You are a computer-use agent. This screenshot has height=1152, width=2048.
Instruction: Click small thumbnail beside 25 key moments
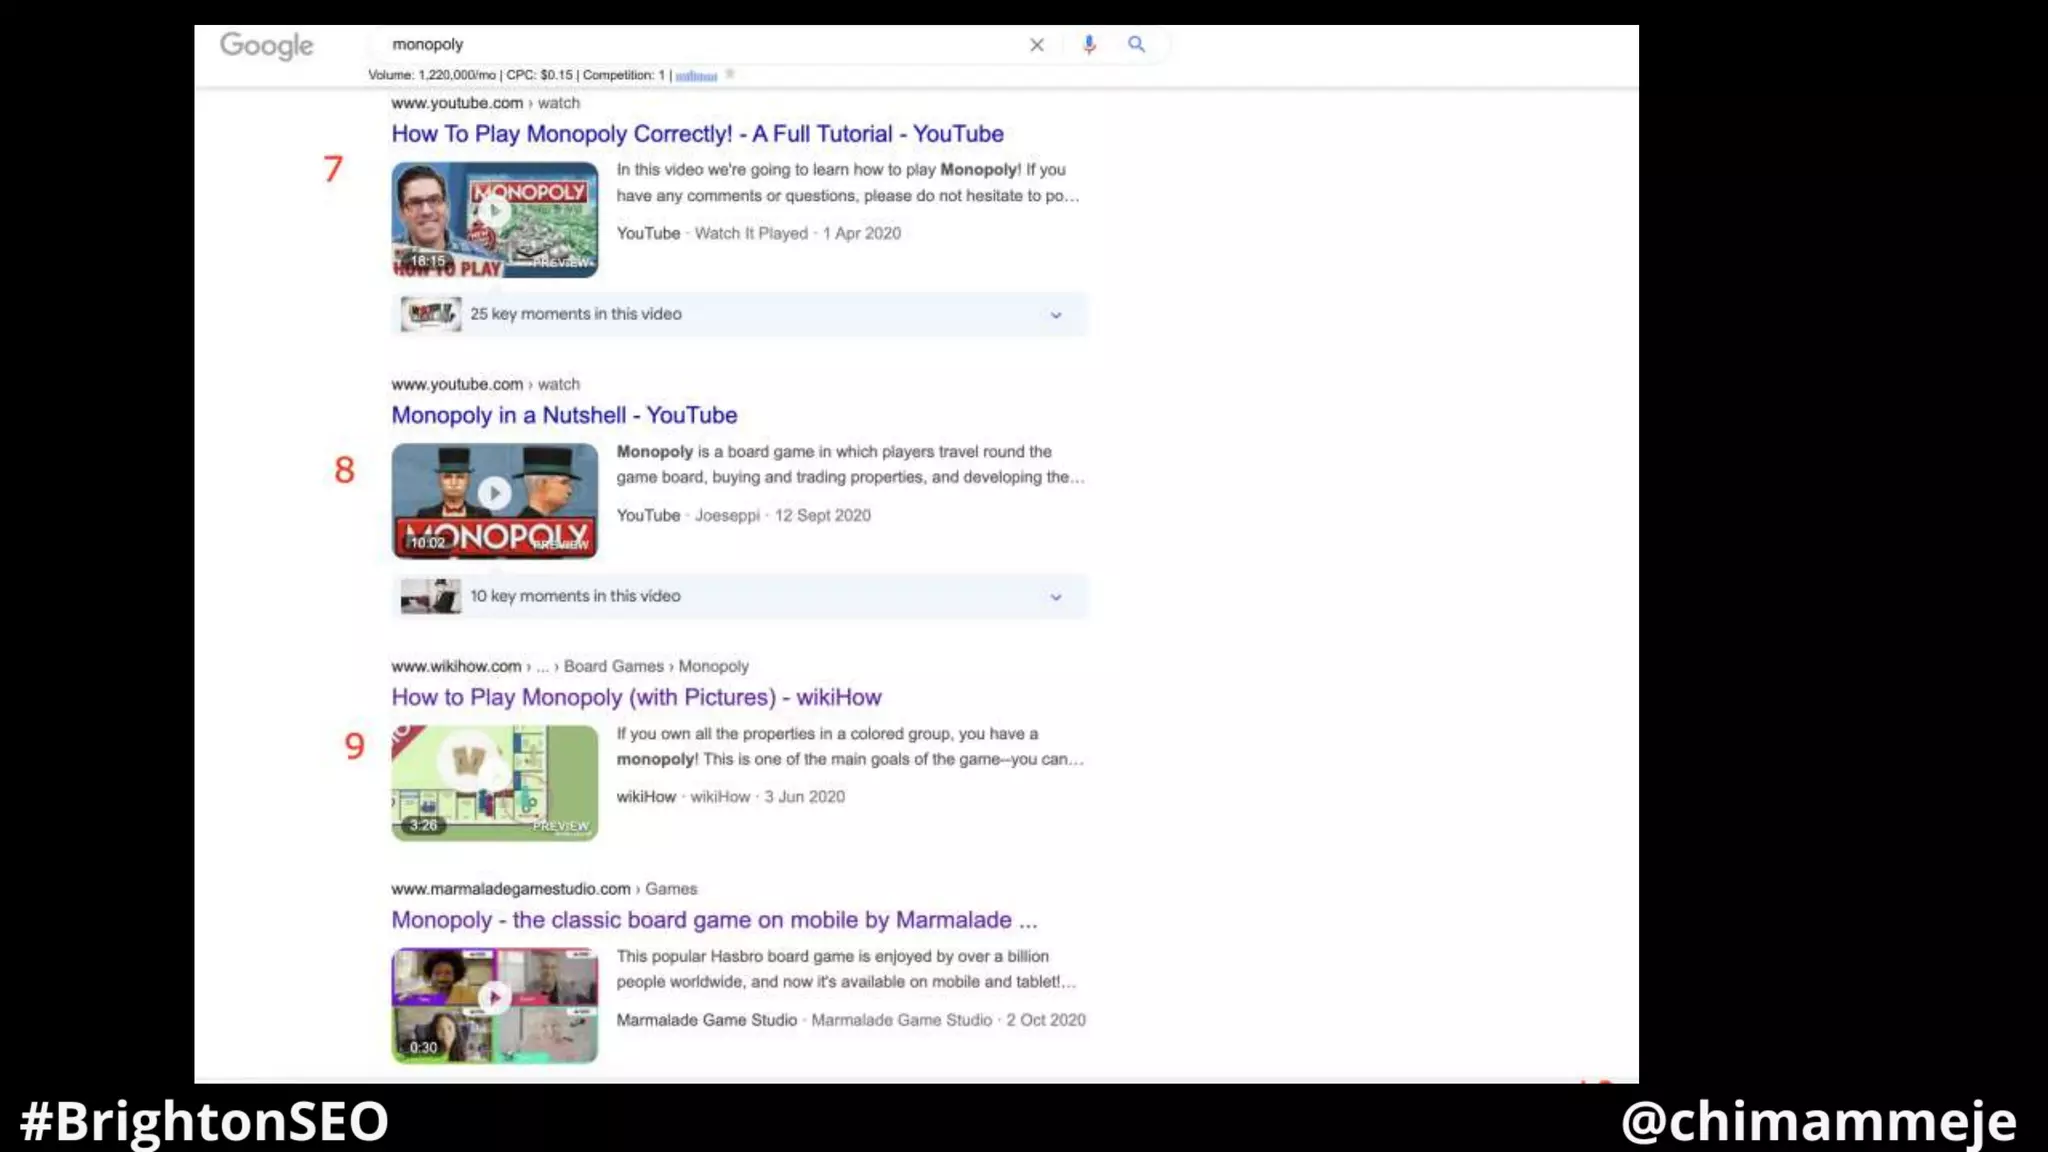tap(430, 314)
